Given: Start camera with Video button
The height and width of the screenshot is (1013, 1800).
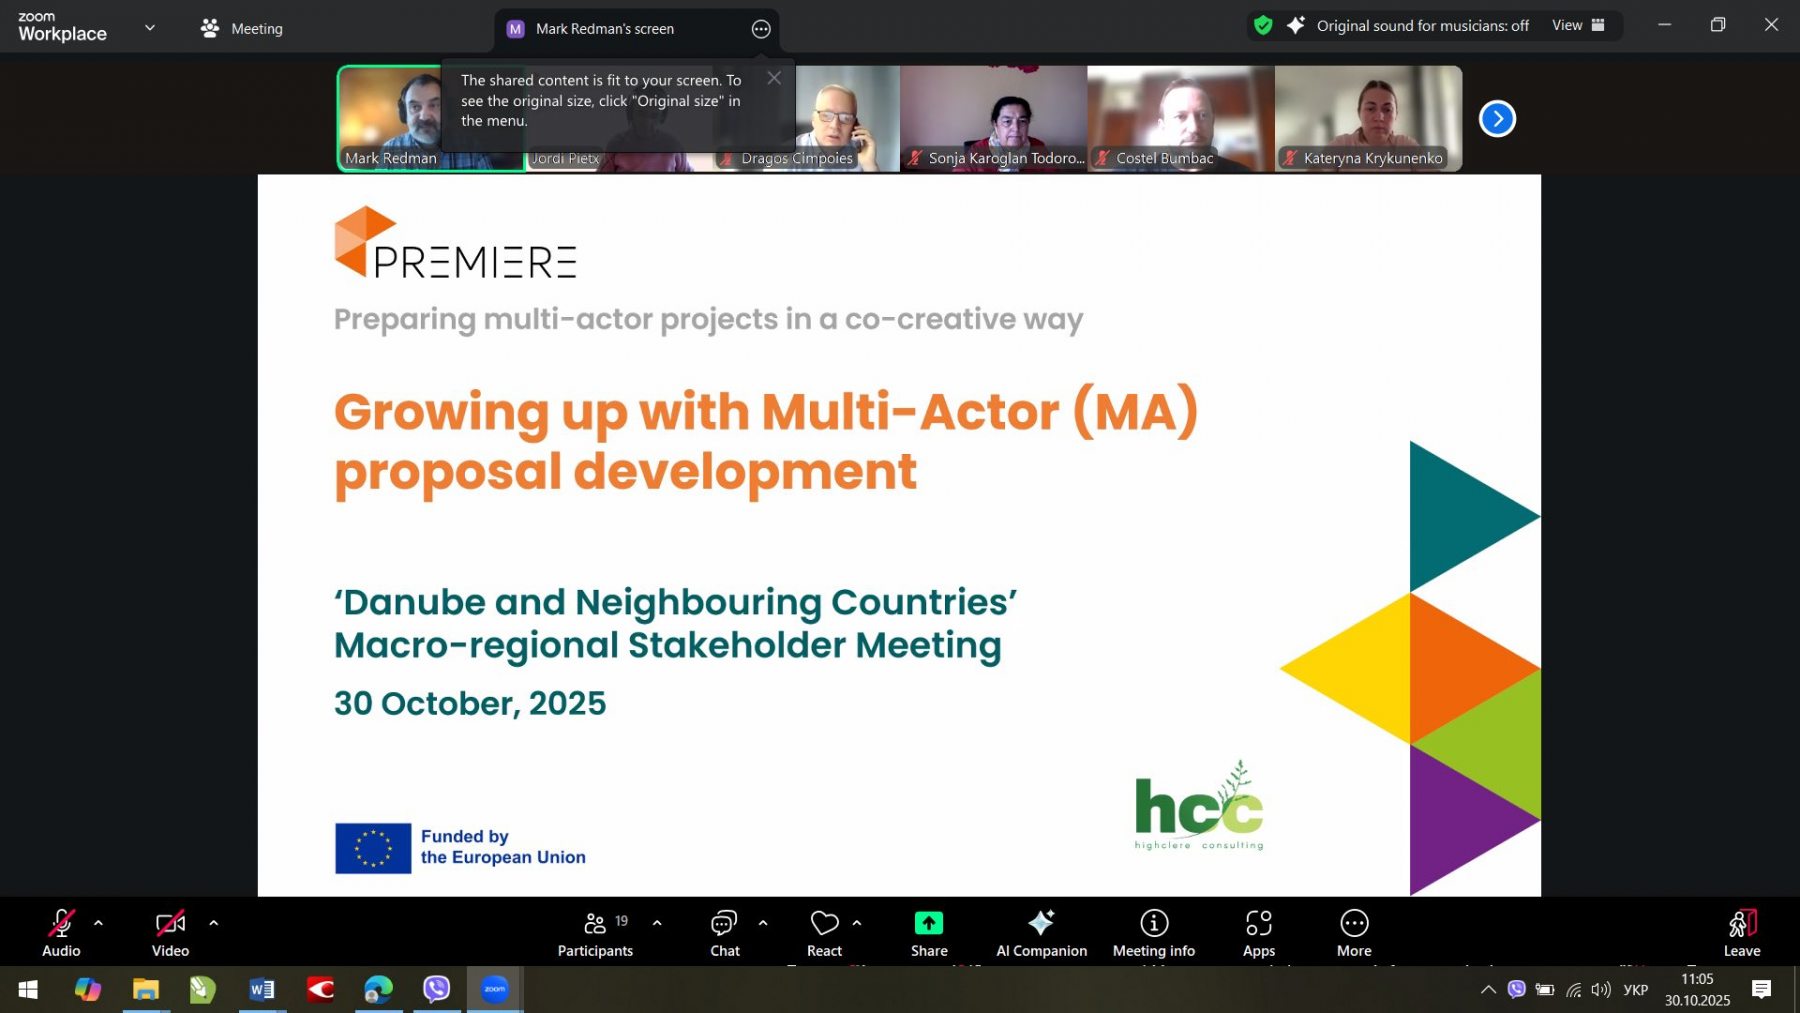Looking at the screenshot, I should [x=170, y=933].
